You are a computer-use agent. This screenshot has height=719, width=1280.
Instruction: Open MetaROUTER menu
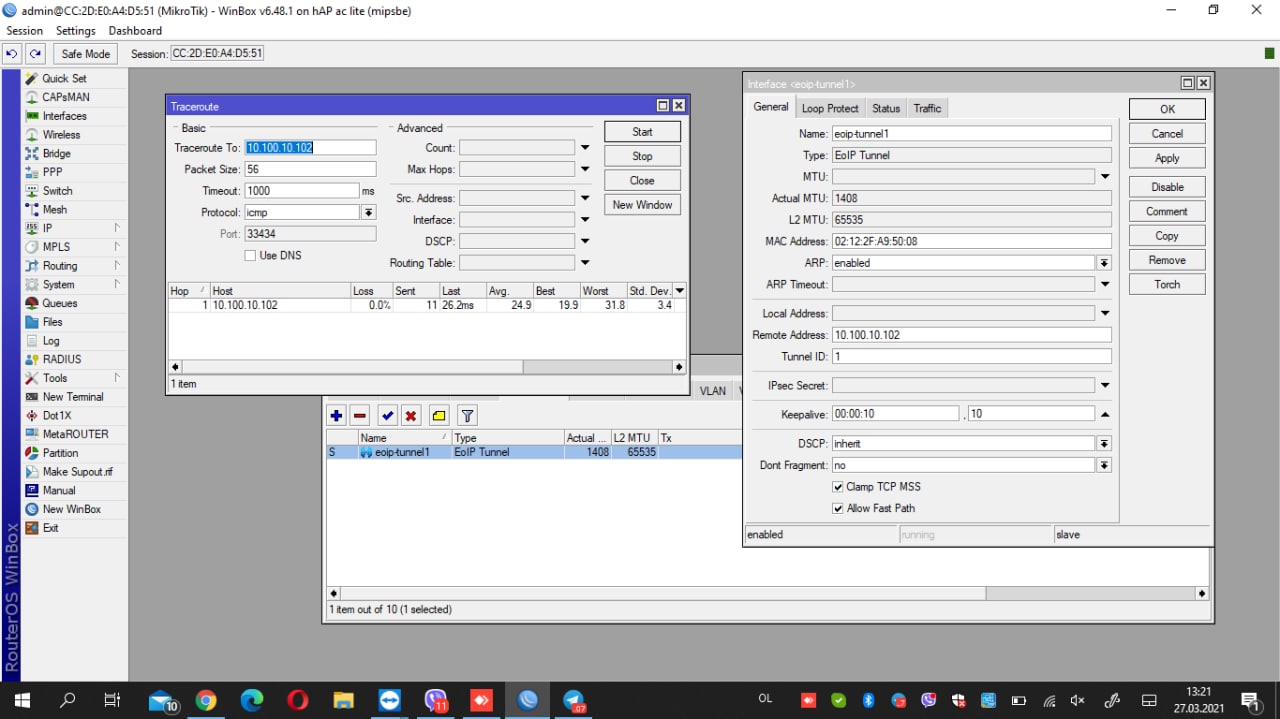[75, 434]
